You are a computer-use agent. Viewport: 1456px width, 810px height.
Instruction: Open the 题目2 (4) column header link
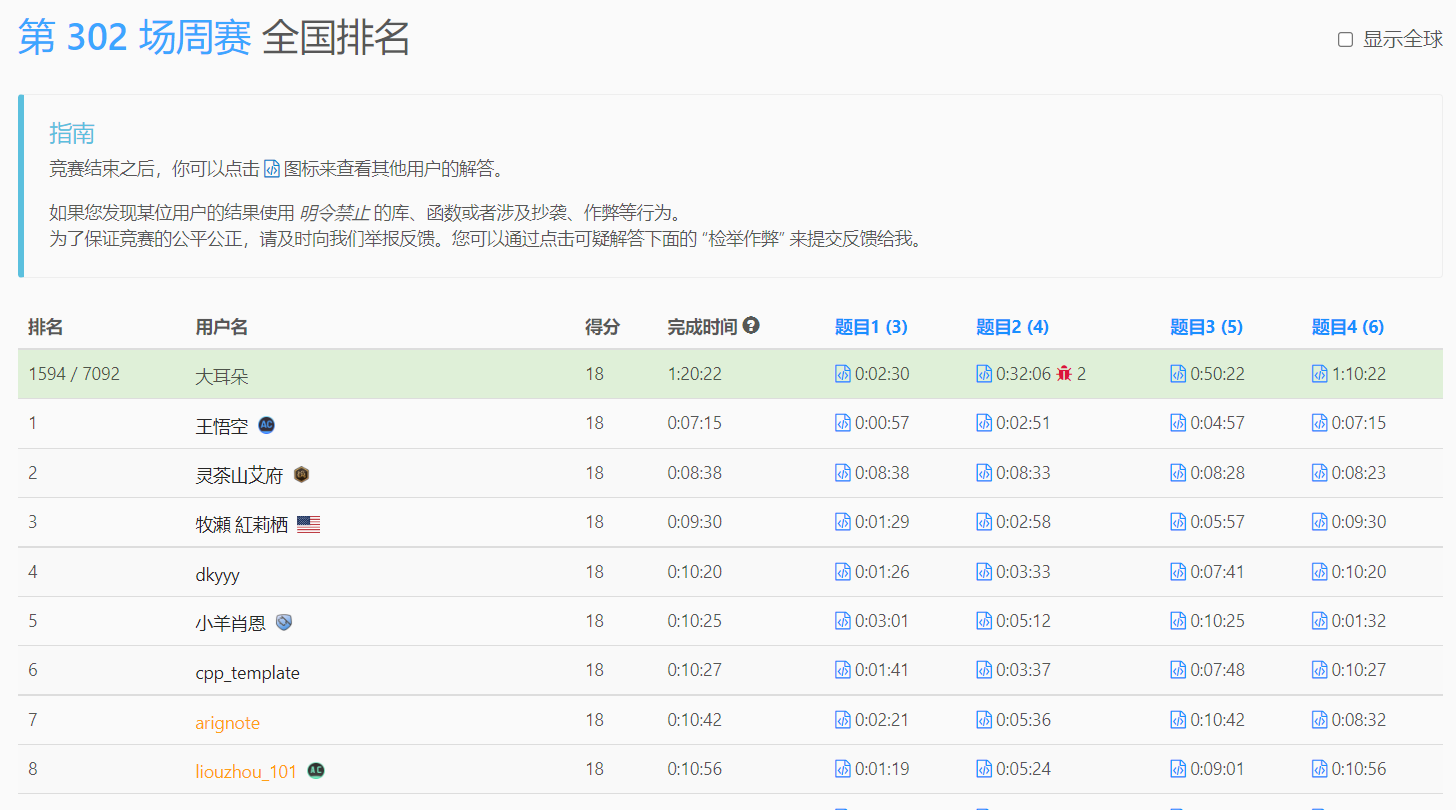(x=1012, y=327)
